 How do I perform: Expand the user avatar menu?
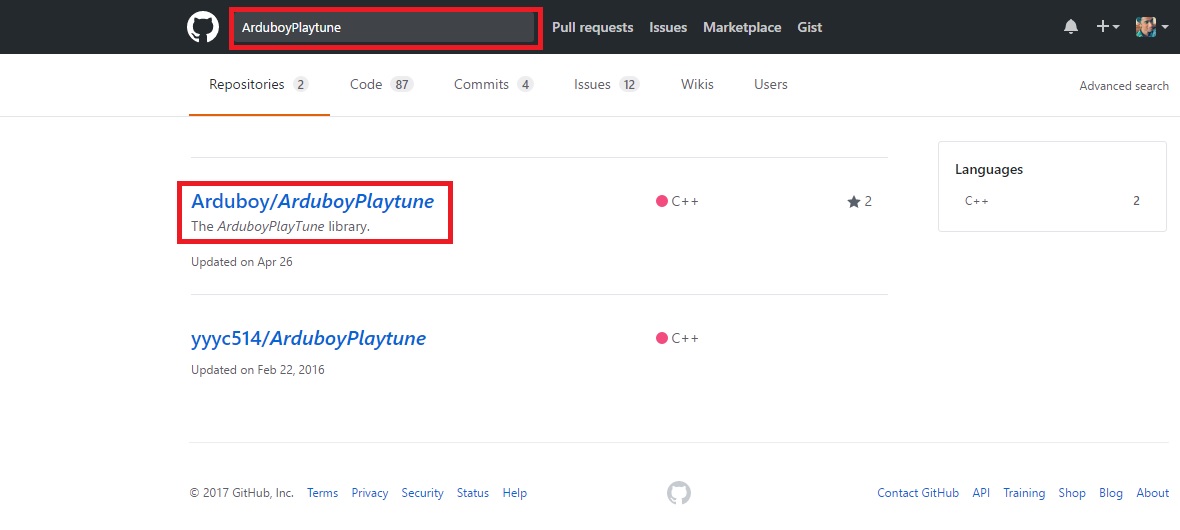tap(1152, 27)
